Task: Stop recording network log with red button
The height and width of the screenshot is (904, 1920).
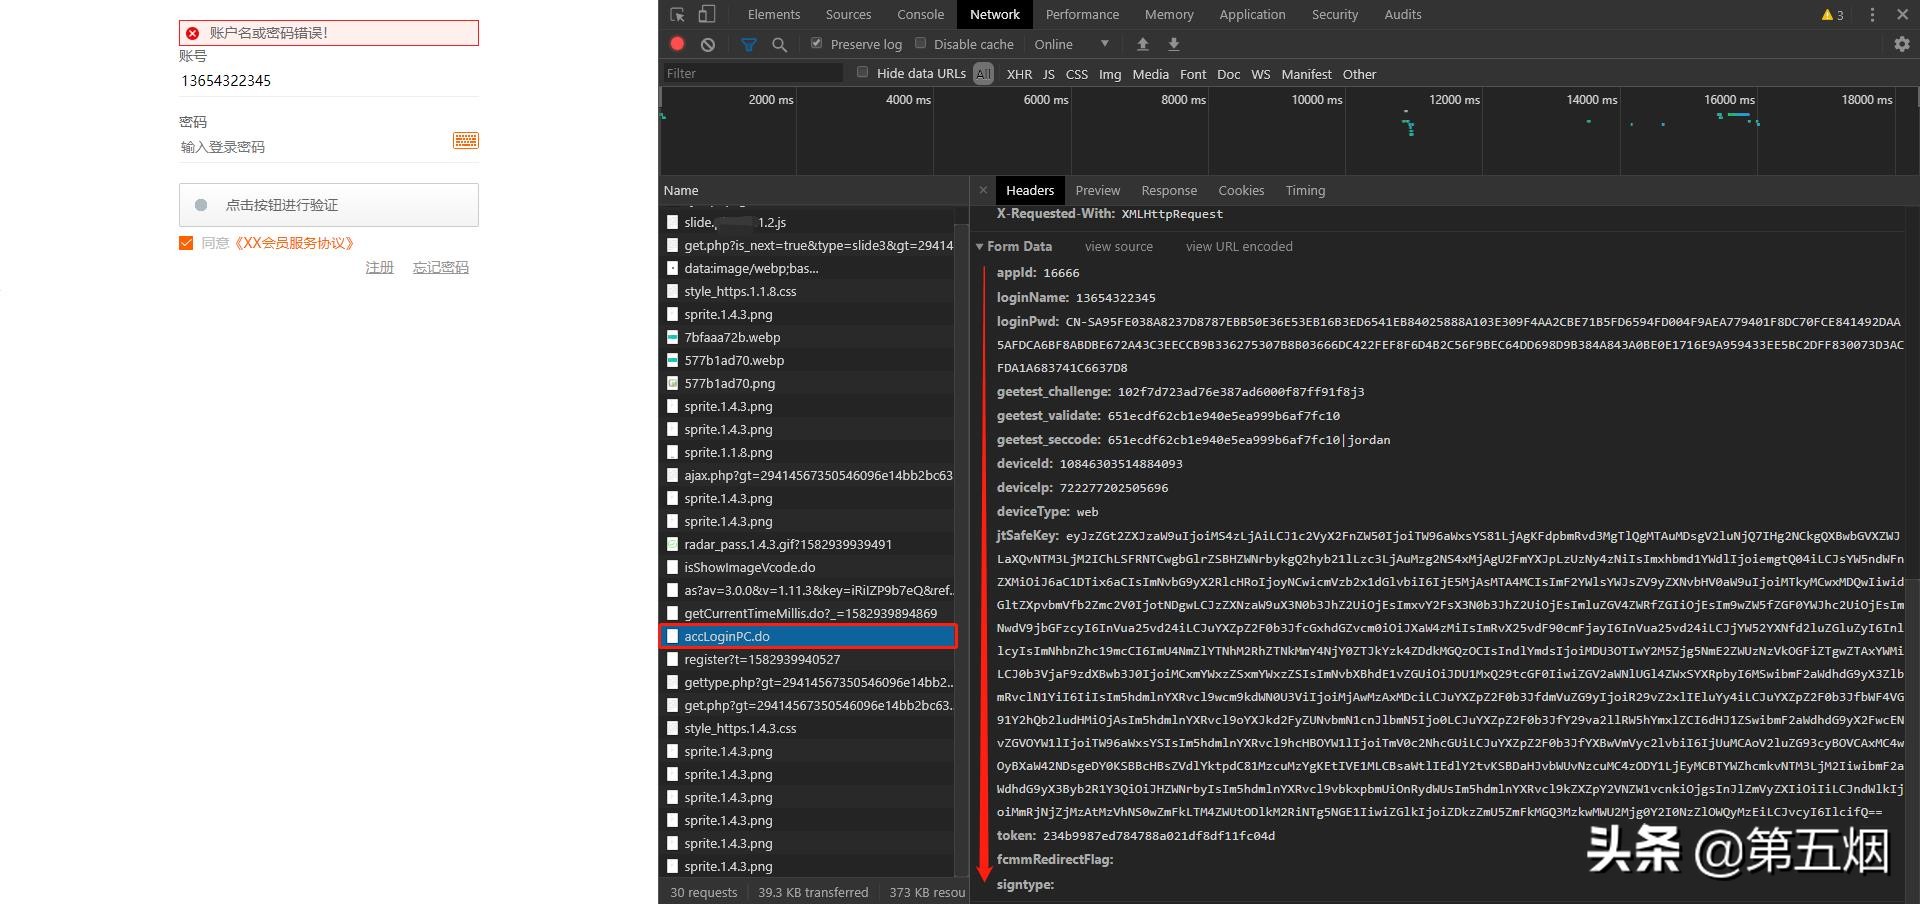Action: (677, 44)
